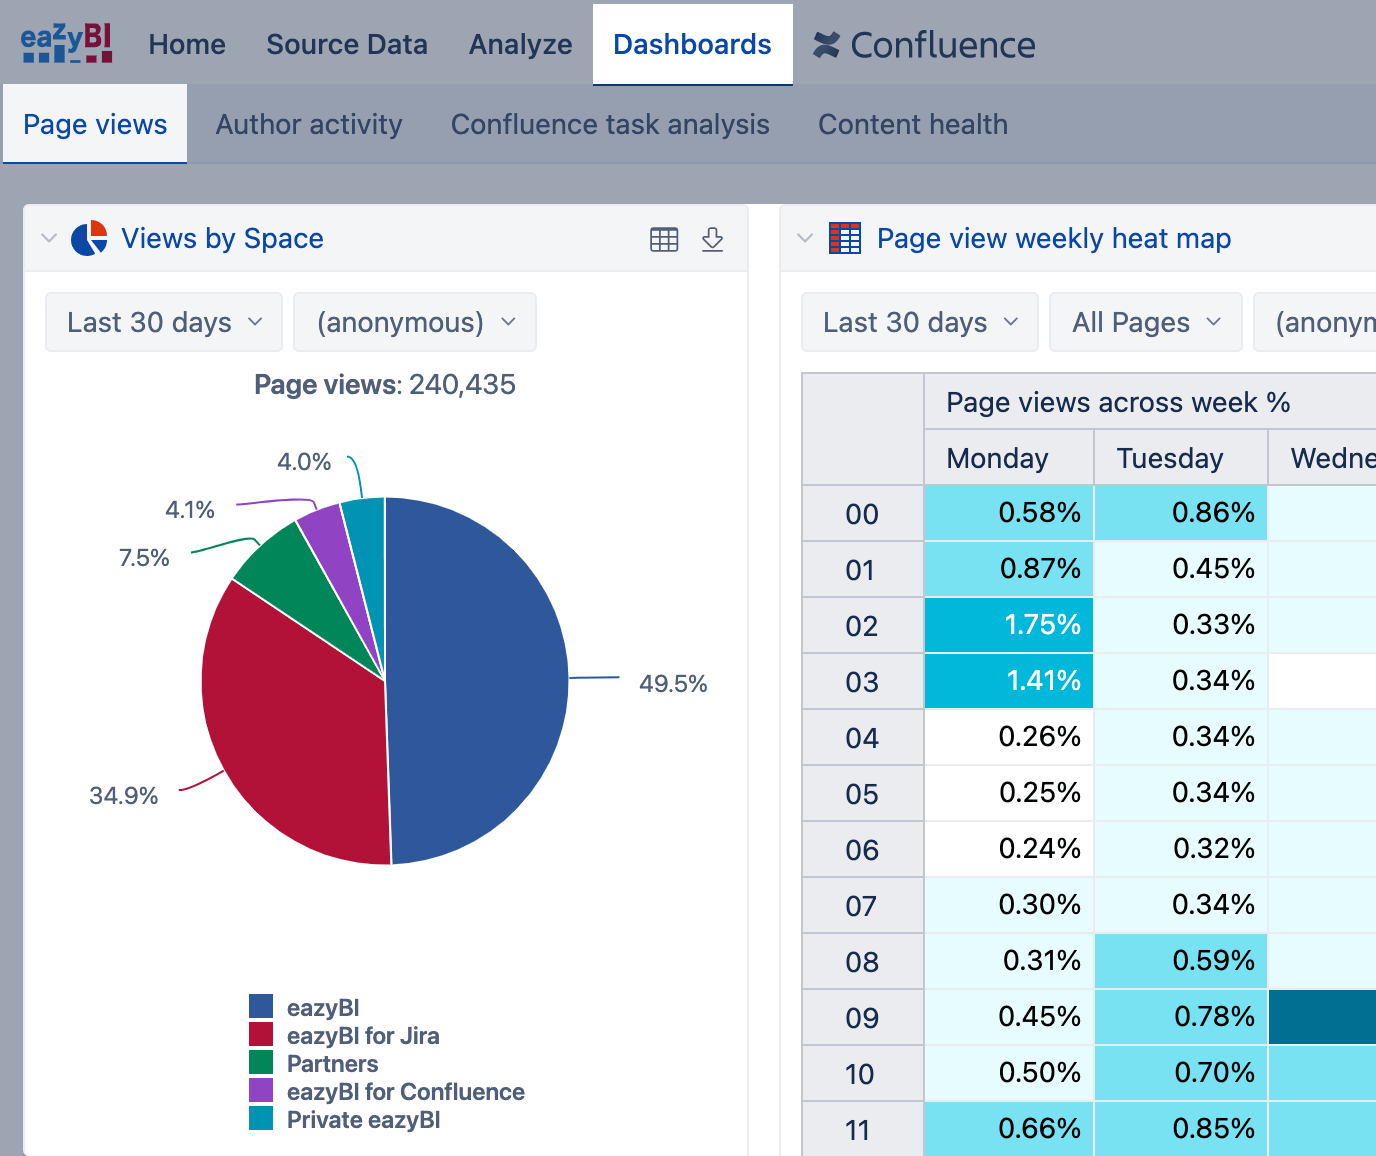Switch Views by Space to table view

pos(664,240)
